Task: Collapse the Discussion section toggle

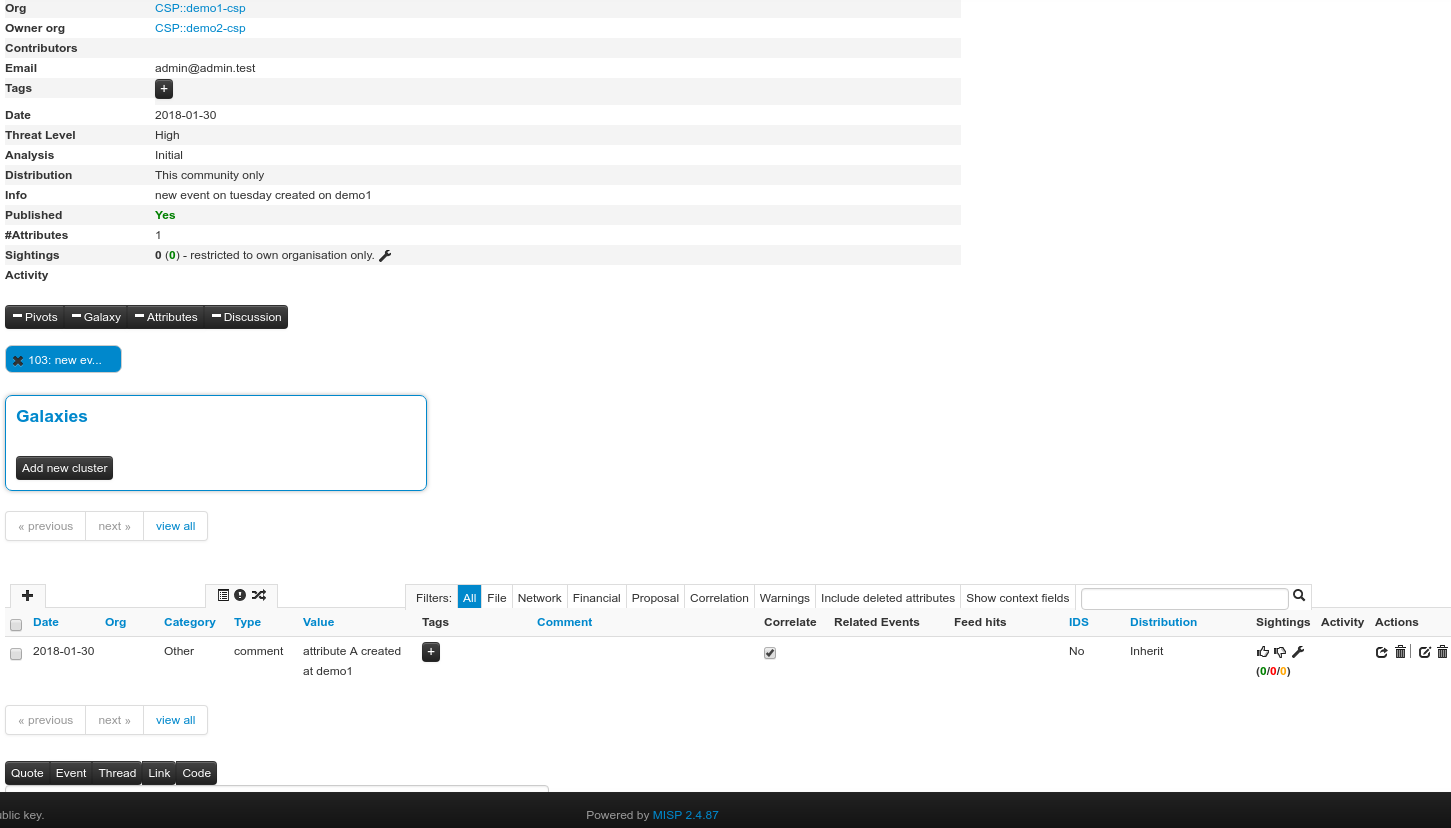Action: (246, 317)
